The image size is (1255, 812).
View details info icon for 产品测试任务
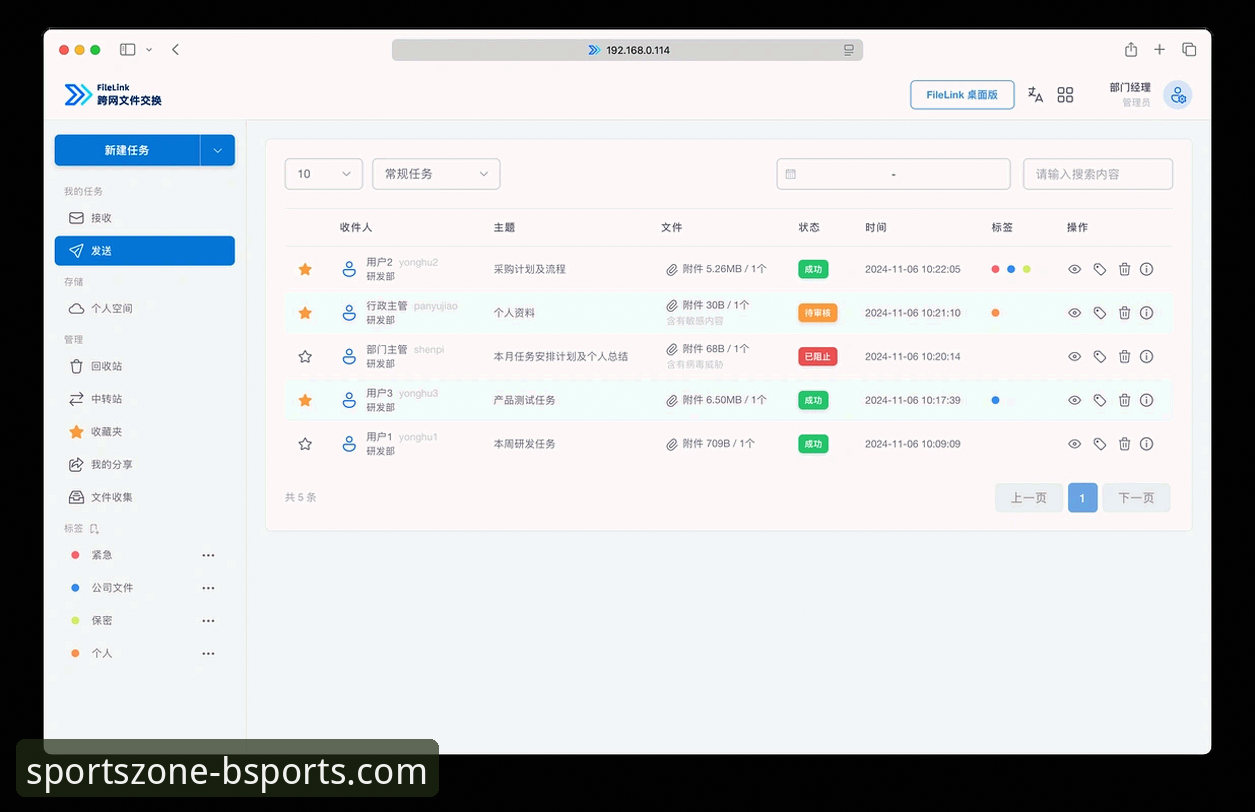[1147, 399]
